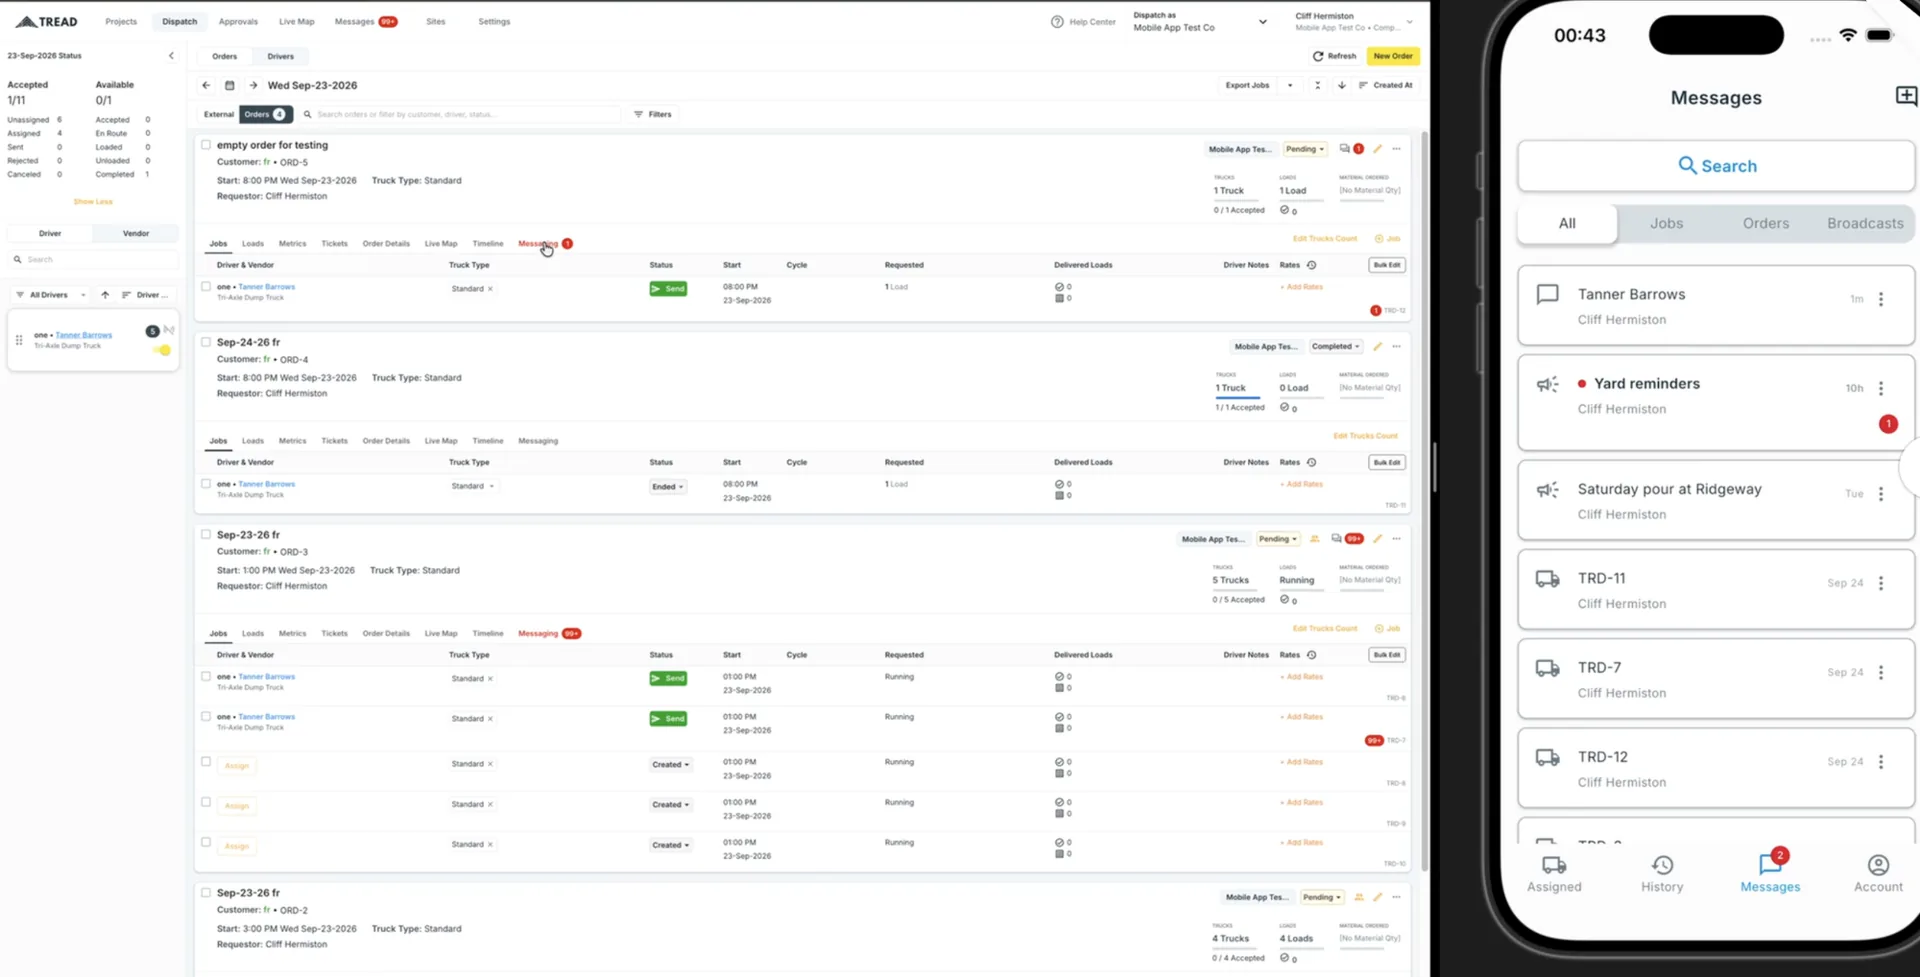The width and height of the screenshot is (1920, 977).
Task: Open the Ended status dropdown in the ORD-4 job row
Action: click(668, 487)
